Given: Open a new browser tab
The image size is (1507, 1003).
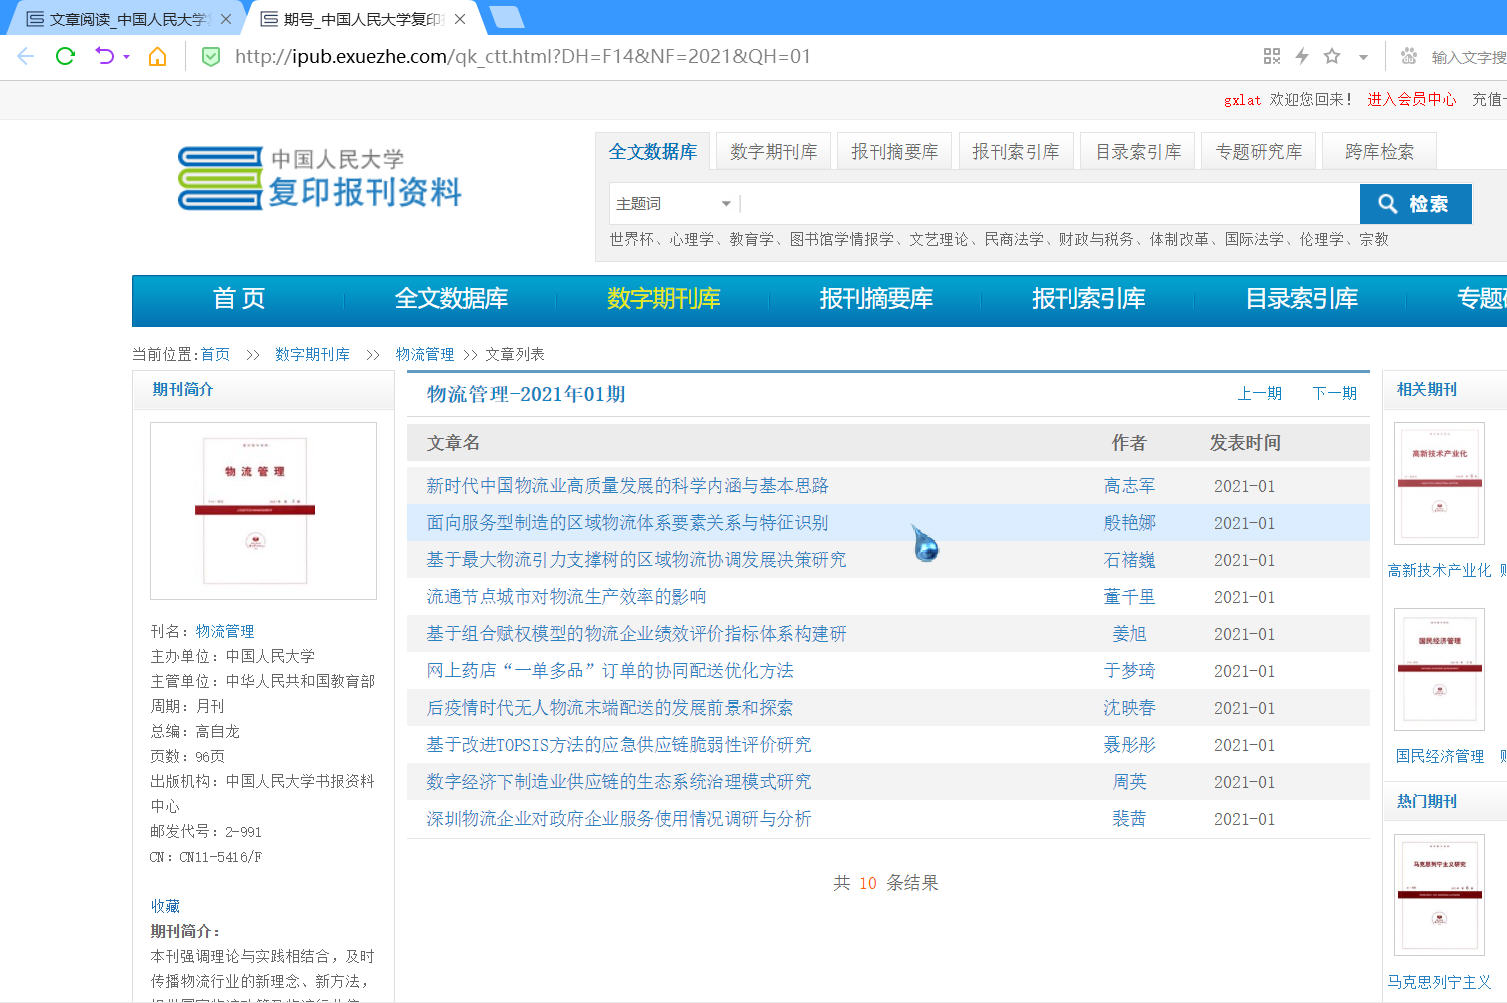Looking at the screenshot, I should pyautogui.click(x=507, y=17).
